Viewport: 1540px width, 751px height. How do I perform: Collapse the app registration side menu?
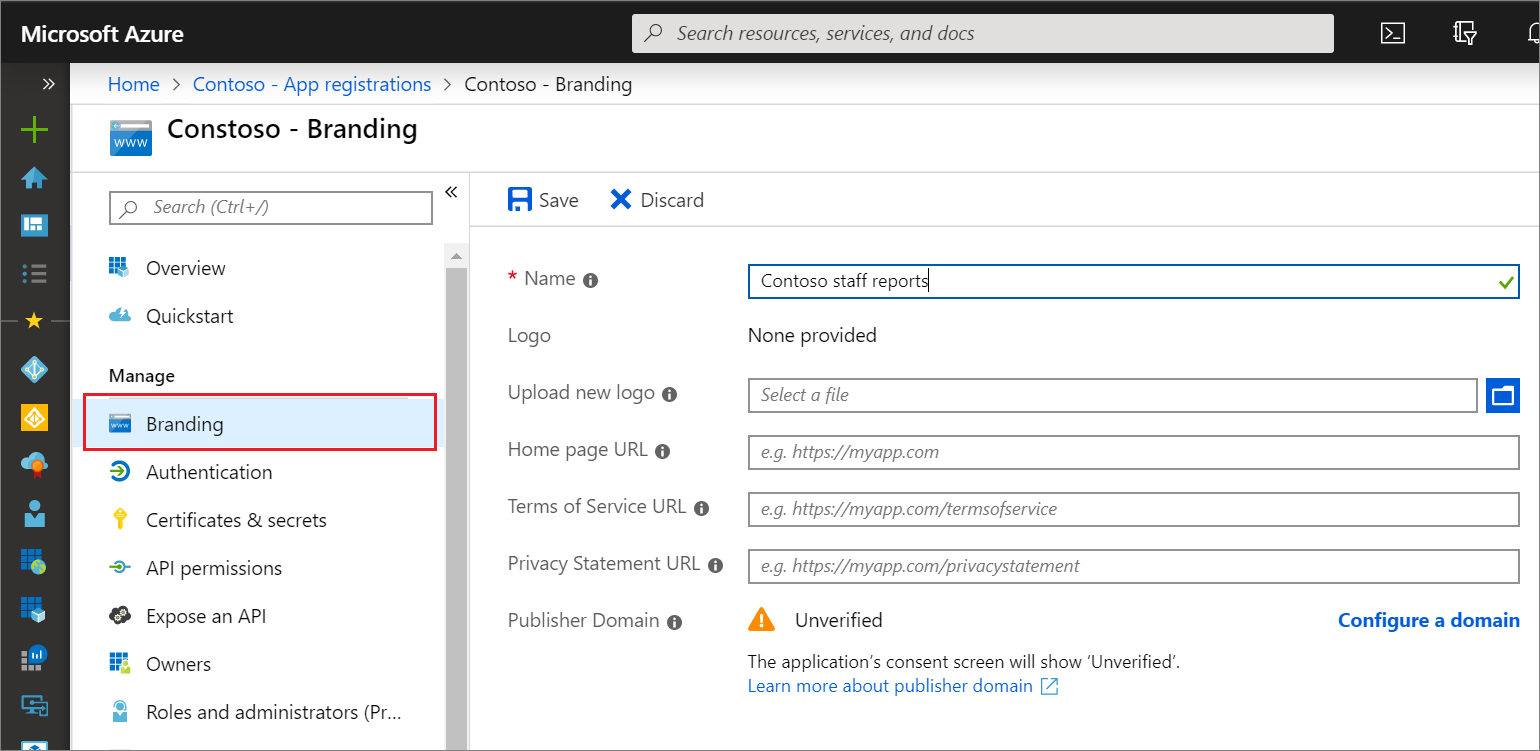pyautogui.click(x=451, y=192)
